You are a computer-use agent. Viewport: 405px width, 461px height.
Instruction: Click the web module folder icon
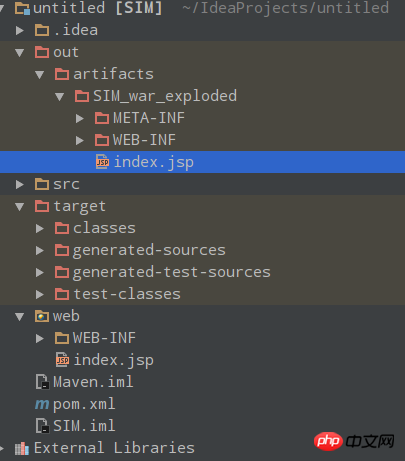coord(42,316)
